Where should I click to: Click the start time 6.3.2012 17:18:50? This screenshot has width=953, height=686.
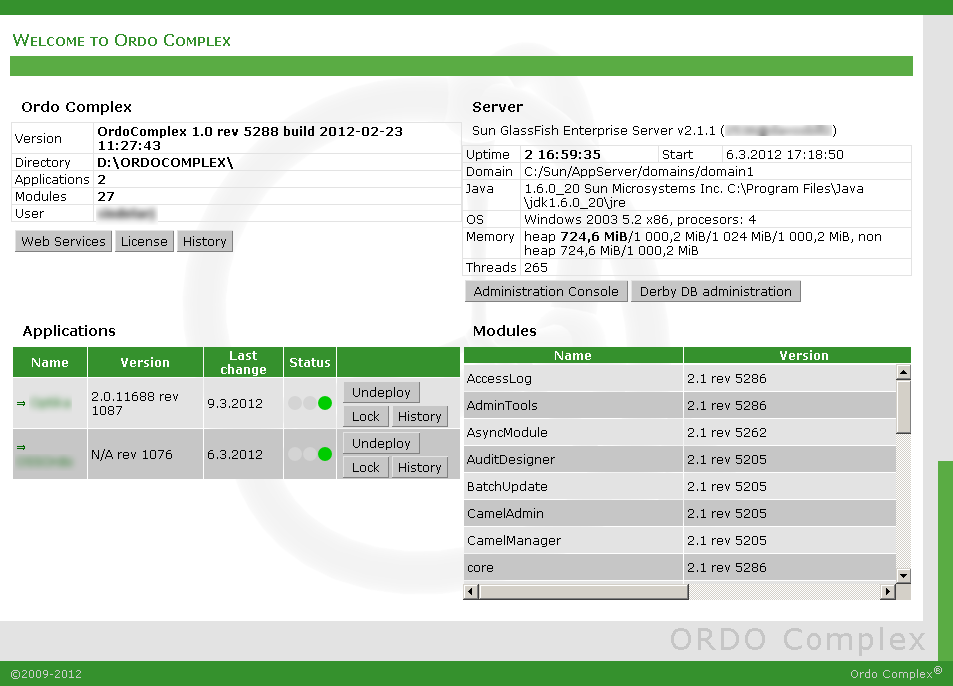point(785,154)
